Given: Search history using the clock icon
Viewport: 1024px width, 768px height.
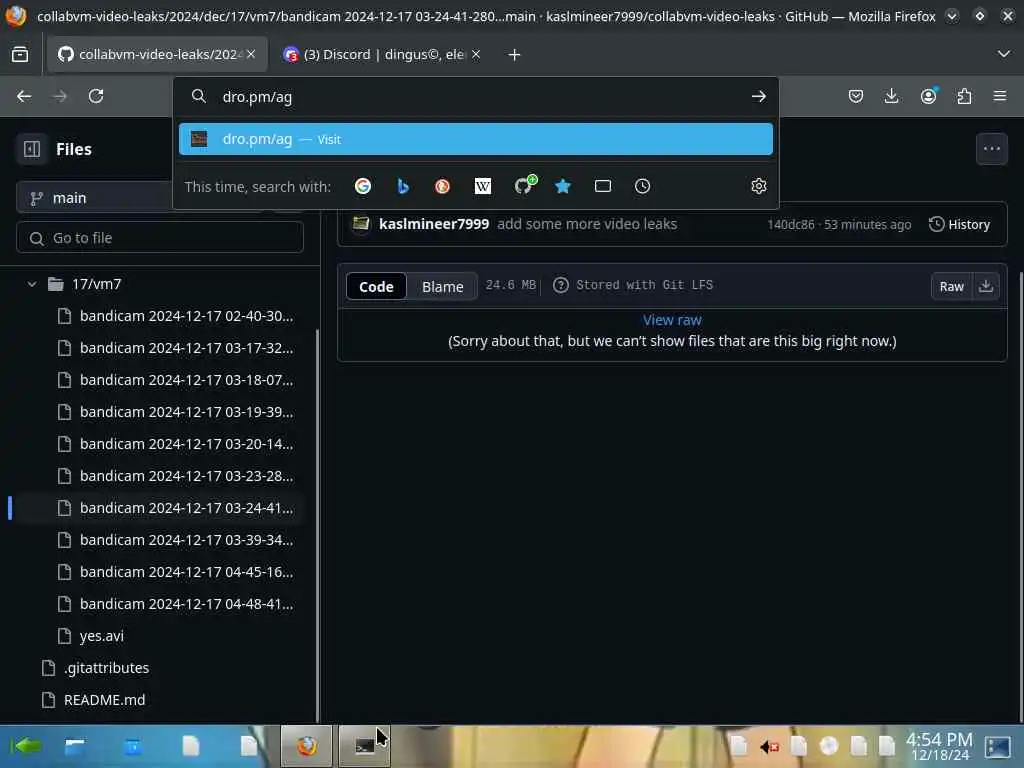Looking at the screenshot, I should (x=643, y=187).
